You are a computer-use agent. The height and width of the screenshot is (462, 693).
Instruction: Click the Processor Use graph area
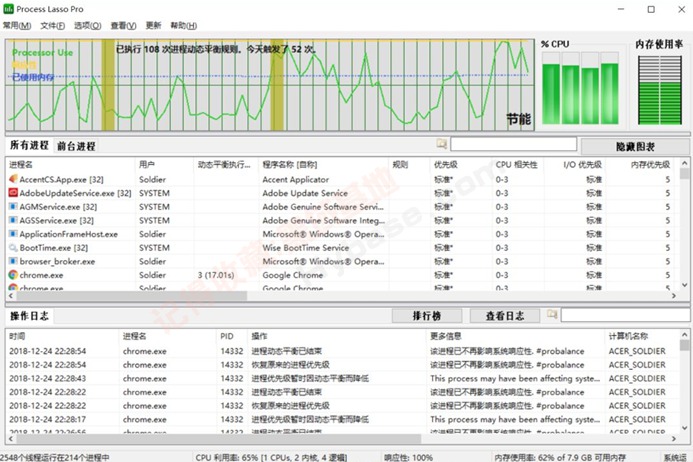pyautogui.click(x=270, y=84)
